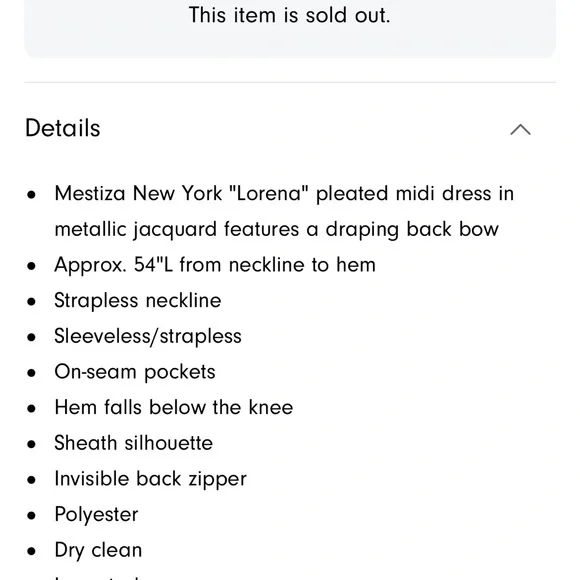Click the 'Strapless neckline' list item
The image size is (580, 580).
[138, 300]
